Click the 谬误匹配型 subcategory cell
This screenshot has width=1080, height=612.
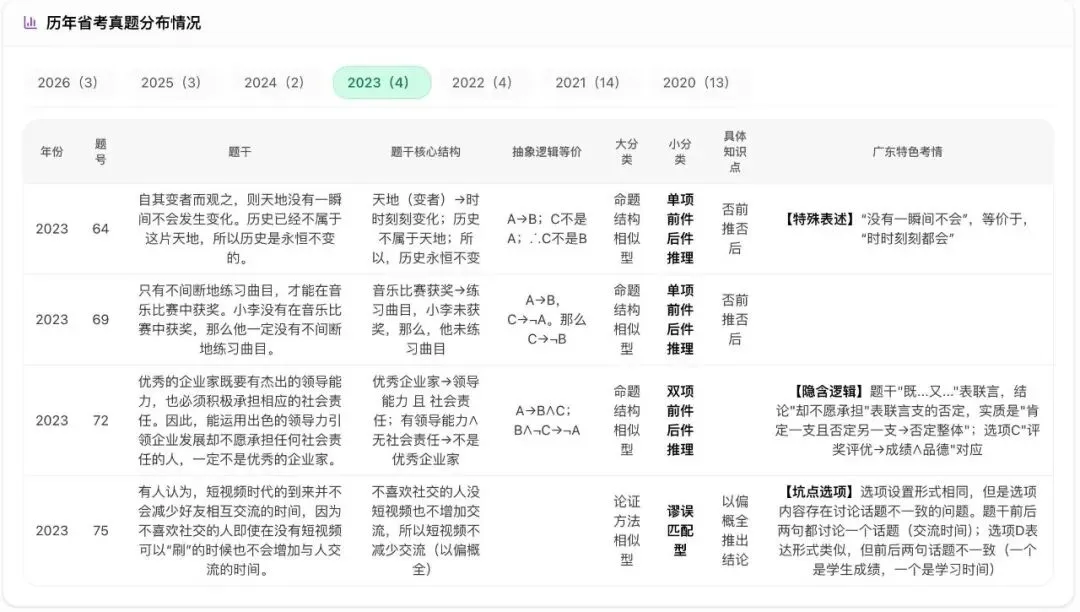point(680,530)
